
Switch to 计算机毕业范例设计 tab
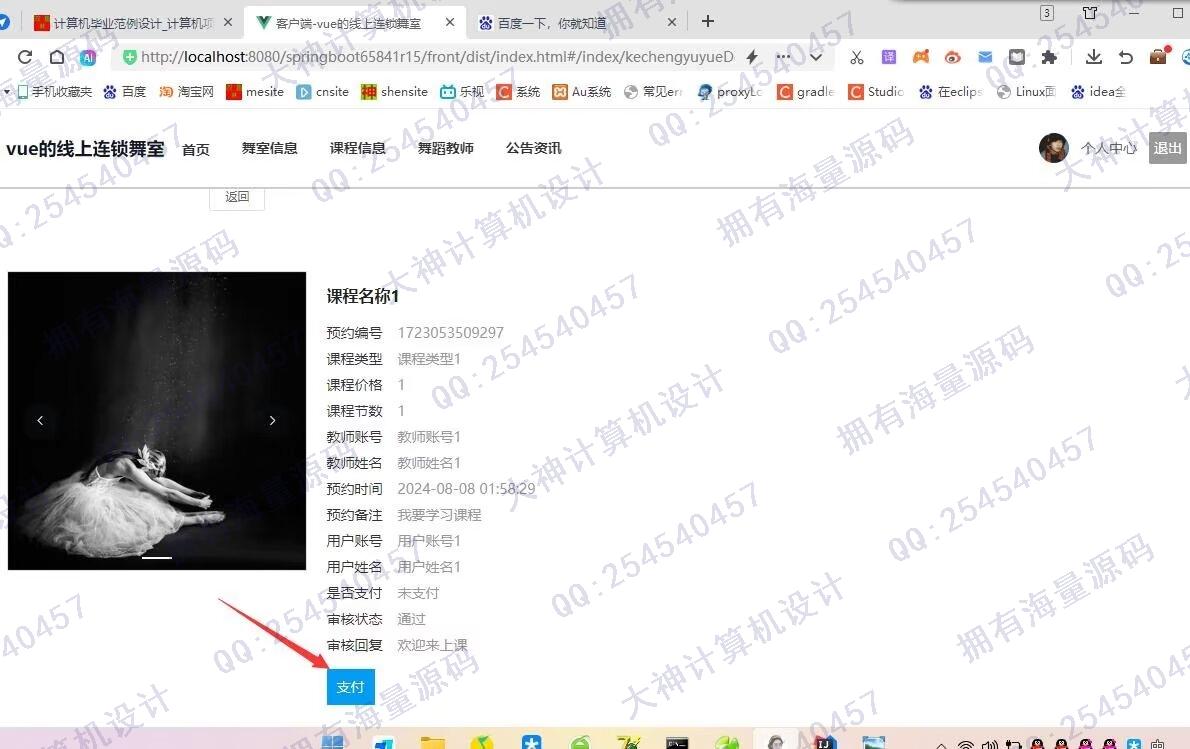(133, 24)
